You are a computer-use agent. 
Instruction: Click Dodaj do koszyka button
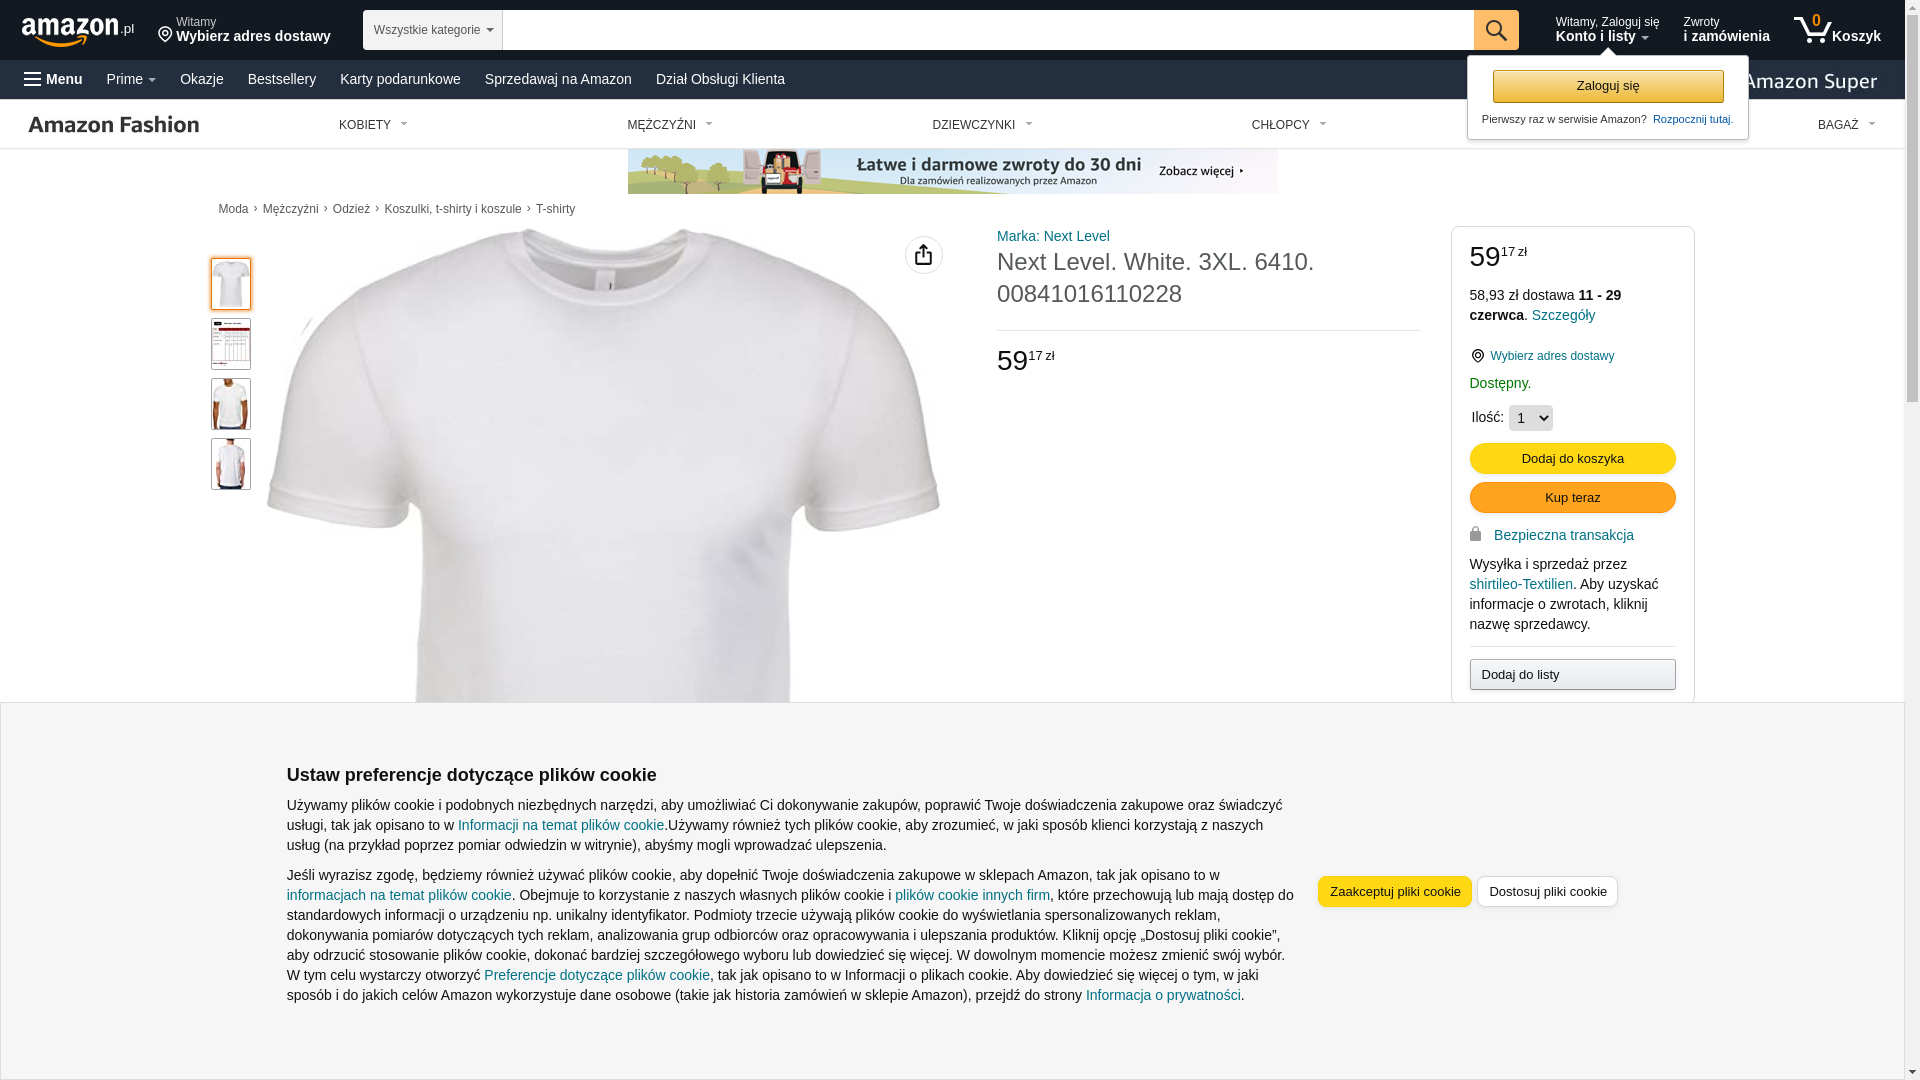click(x=1572, y=458)
